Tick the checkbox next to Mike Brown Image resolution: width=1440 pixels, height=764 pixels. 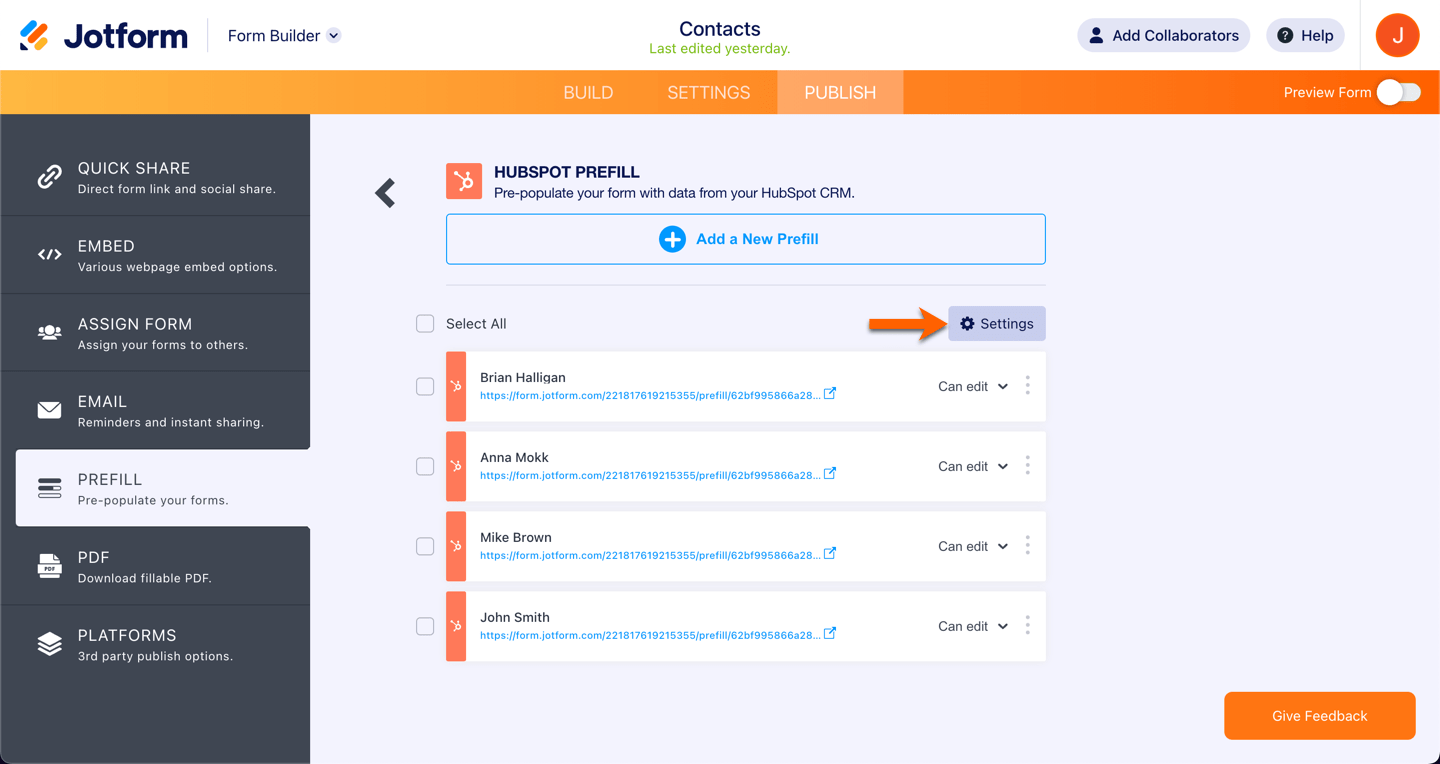point(425,546)
